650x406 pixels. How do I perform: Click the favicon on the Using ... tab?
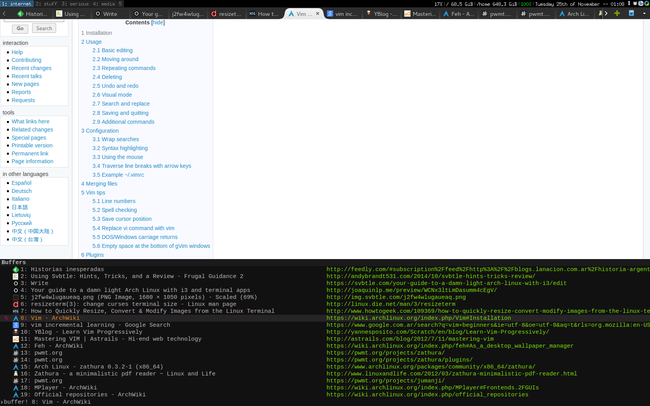coord(59,14)
